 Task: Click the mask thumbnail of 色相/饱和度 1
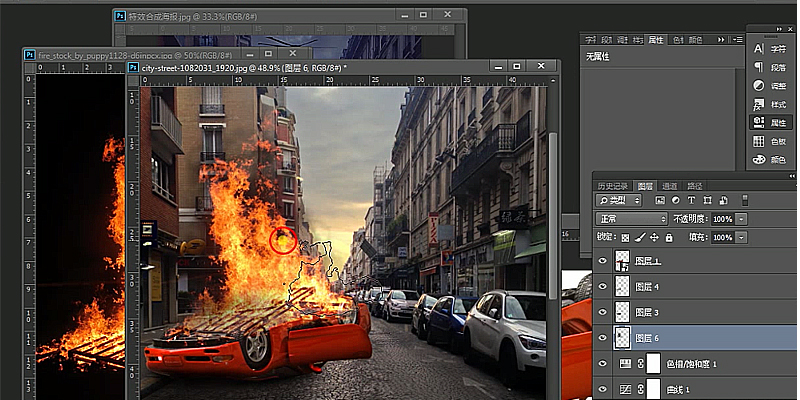[654, 364]
